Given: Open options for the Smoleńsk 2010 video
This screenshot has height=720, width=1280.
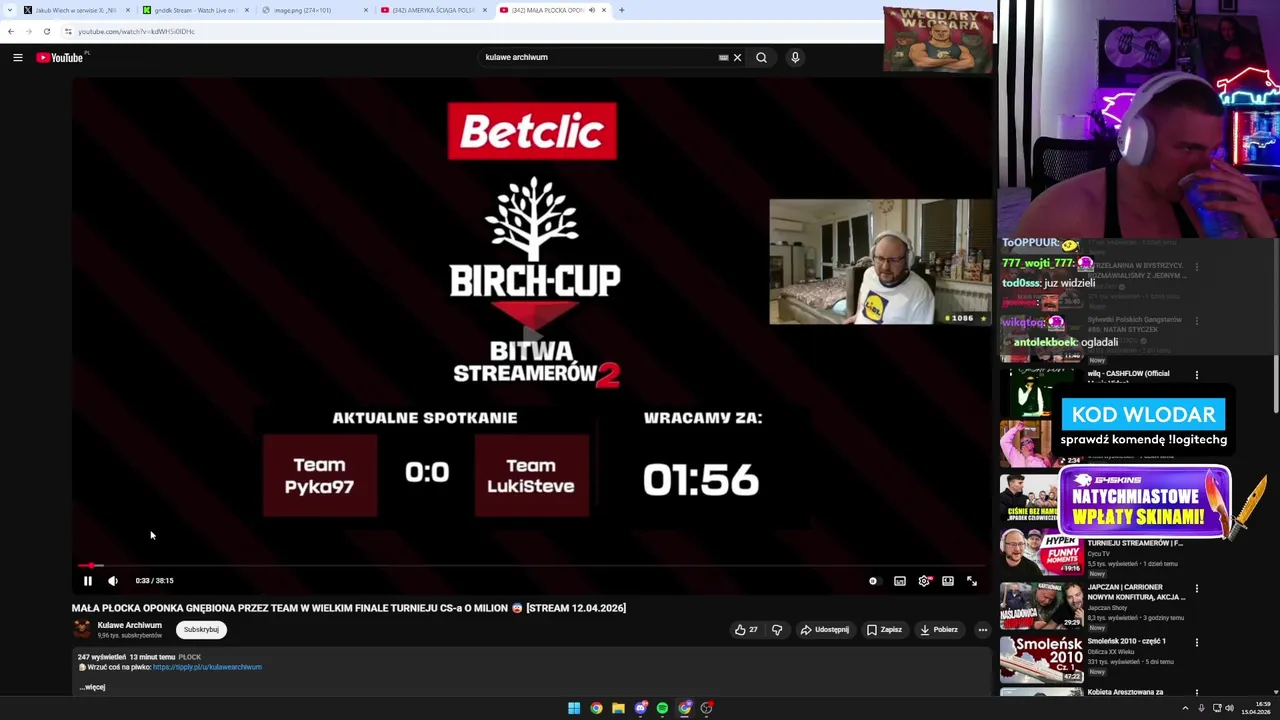Looking at the screenshot, I should pos(1197,642).
